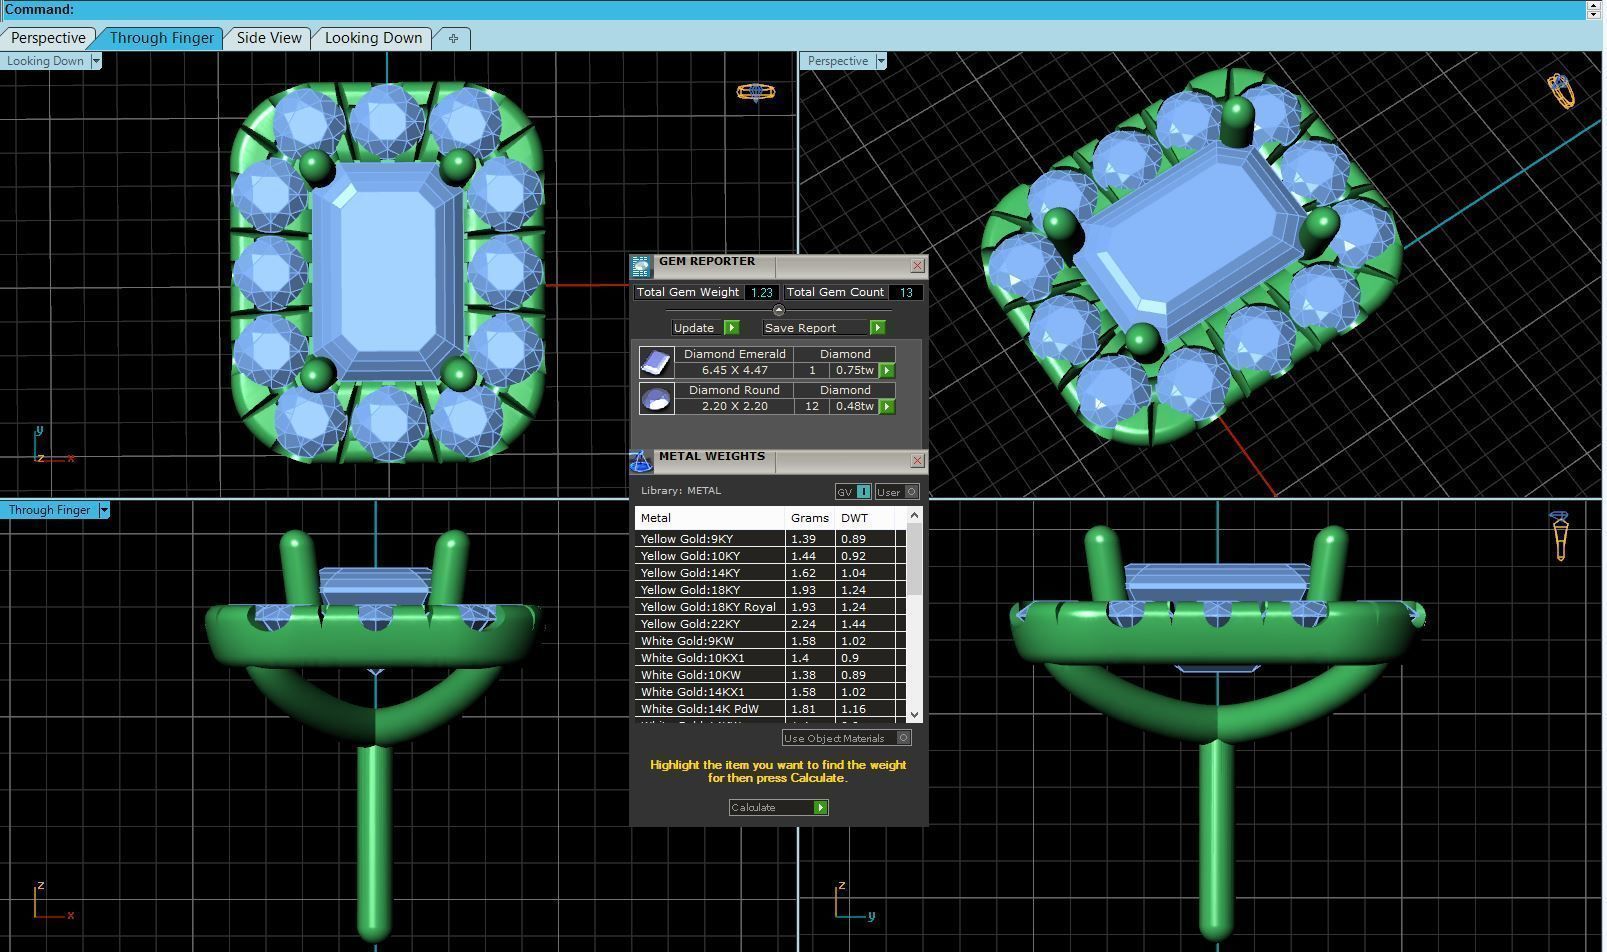1607x952 pixels.
Task: Select the White Gold:14KX1 row
Action: click(x=770, y=692)
